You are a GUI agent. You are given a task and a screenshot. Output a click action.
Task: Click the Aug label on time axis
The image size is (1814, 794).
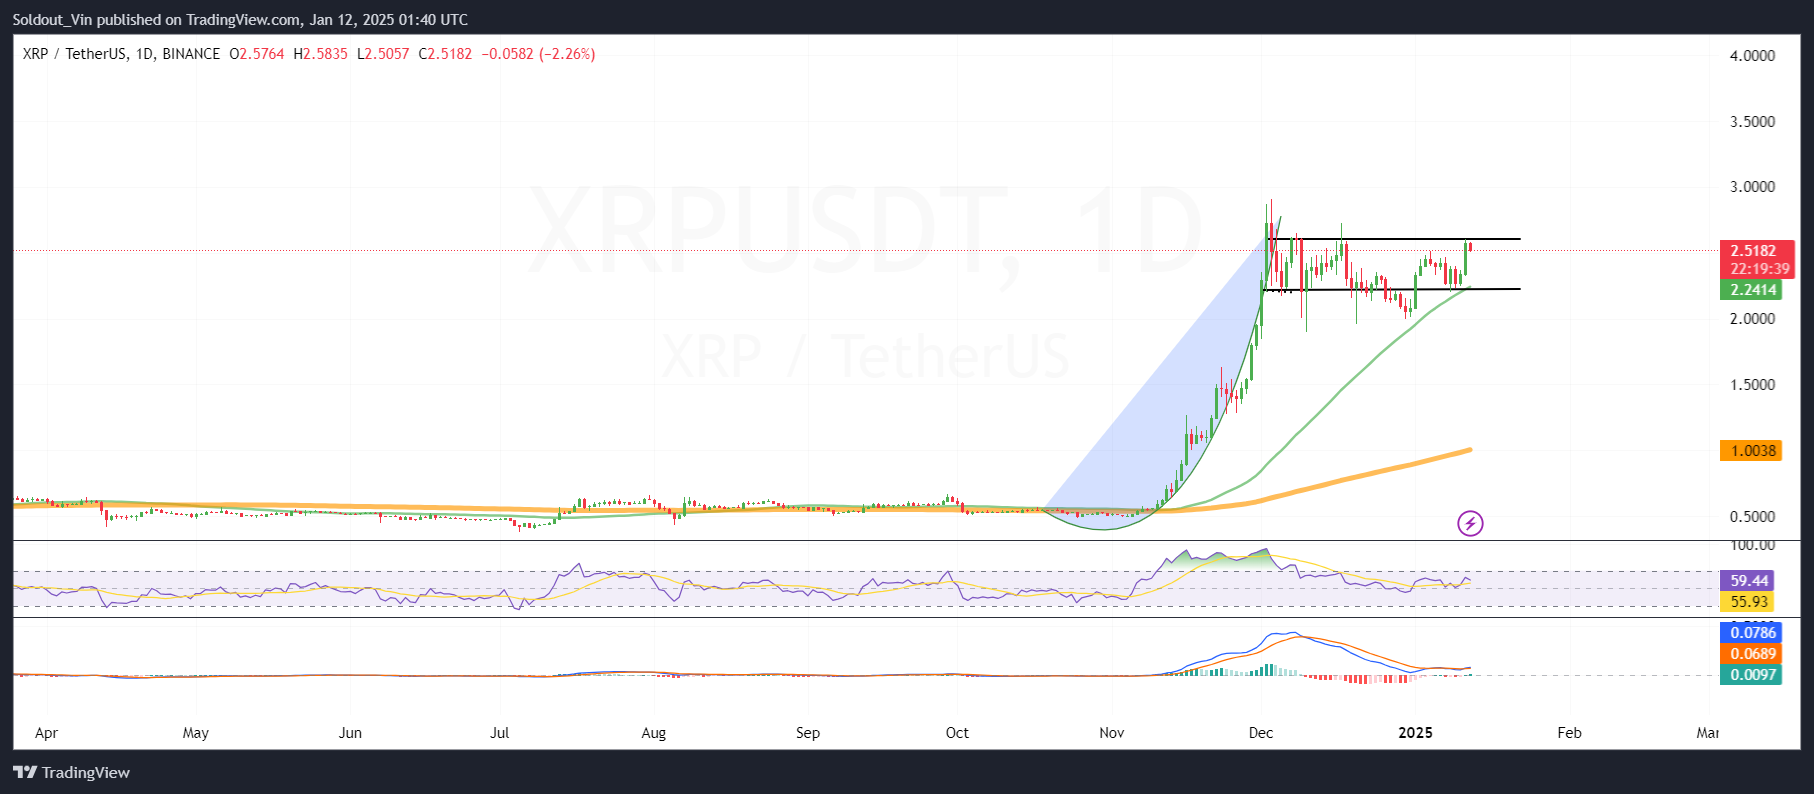point(654,733)
